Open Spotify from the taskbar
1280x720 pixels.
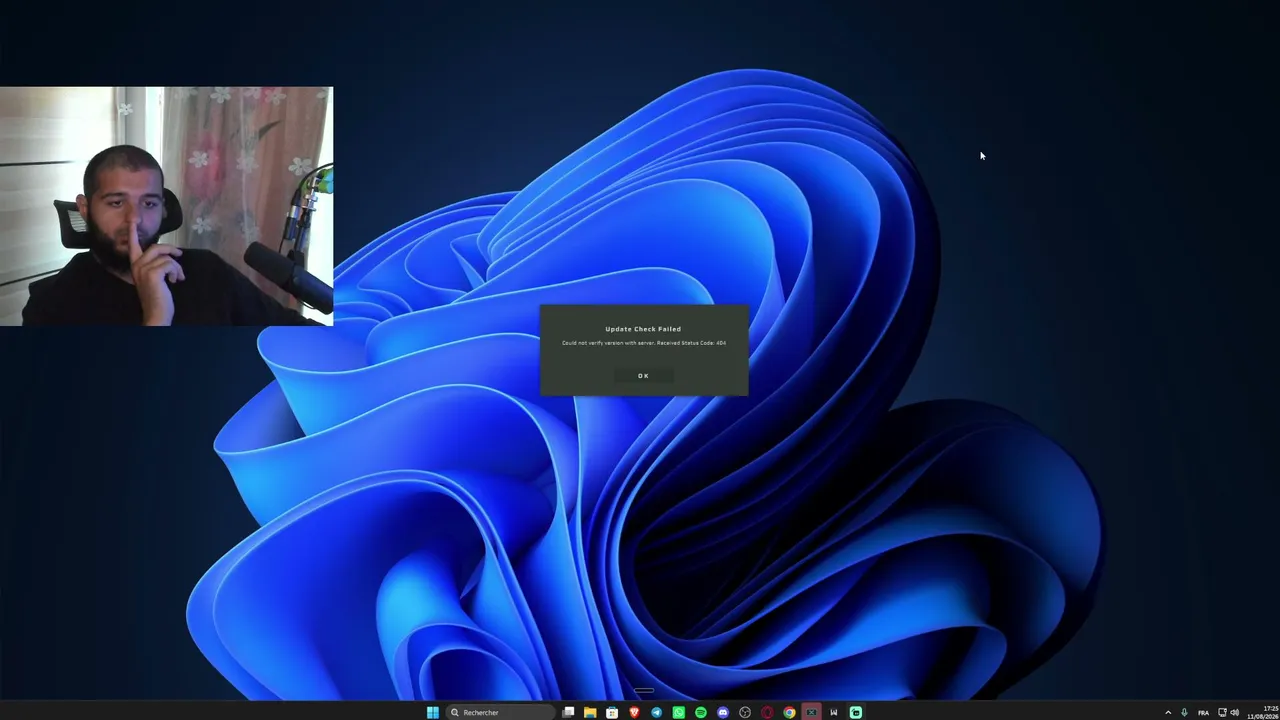(x=701, y=712)
